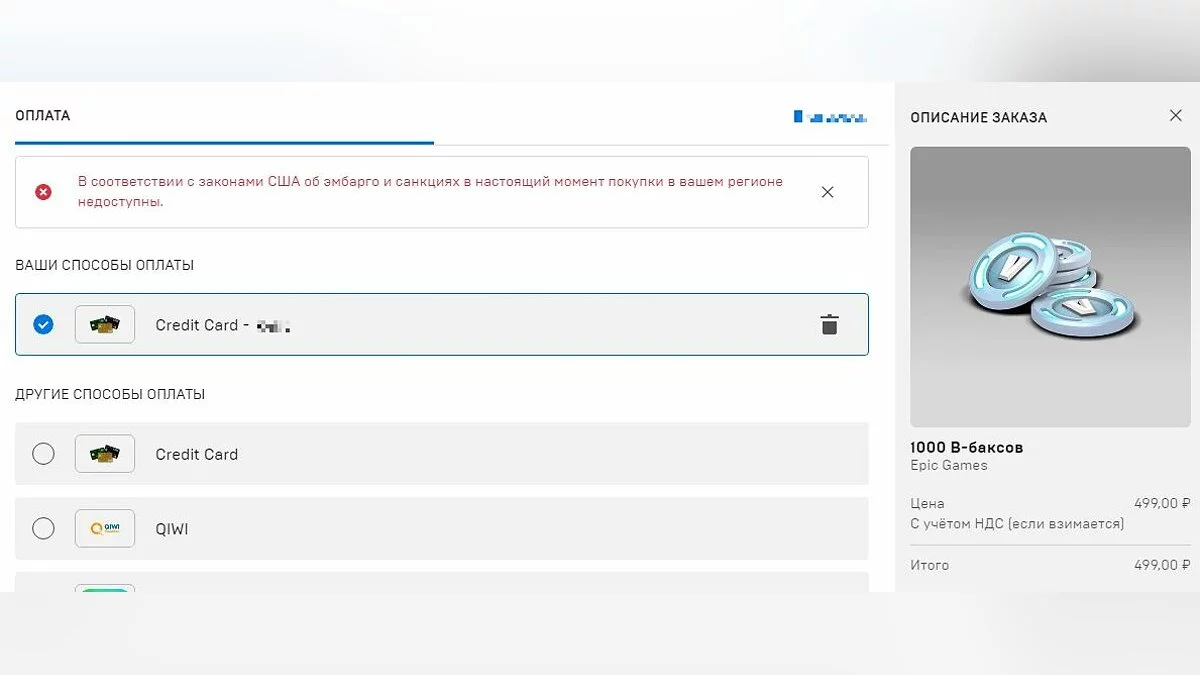Click the saved Credit Card label text
The width and height of the screenshot is (1200, 675).
coord(197,325)
